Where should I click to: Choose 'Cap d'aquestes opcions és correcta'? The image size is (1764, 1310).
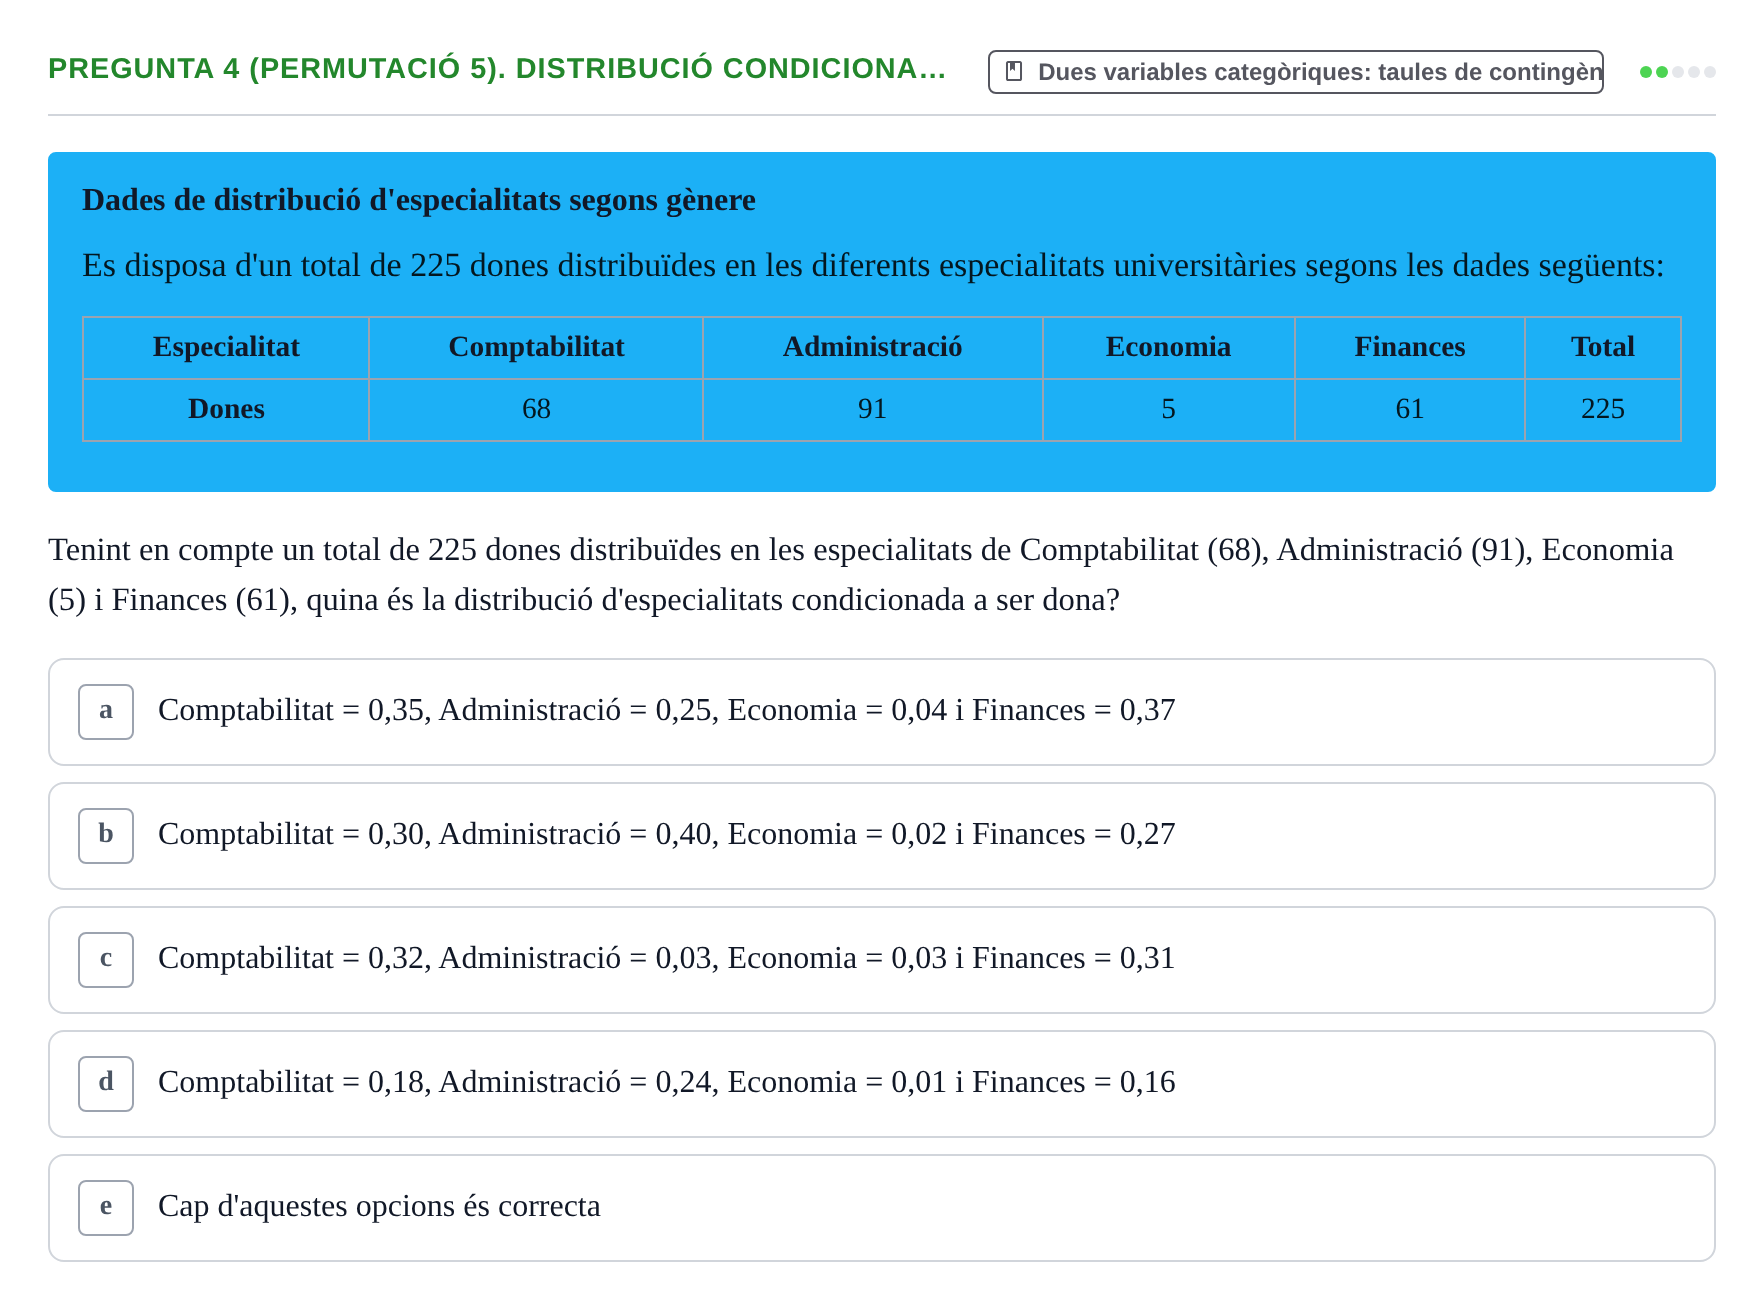[379, 1206]
